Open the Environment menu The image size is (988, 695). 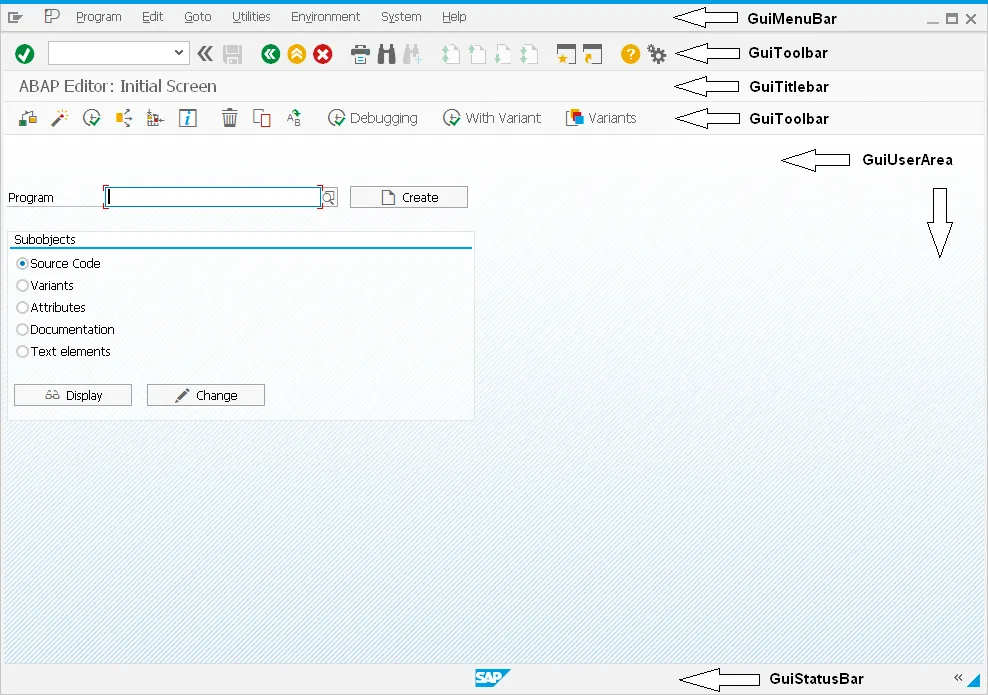point(325,17)
